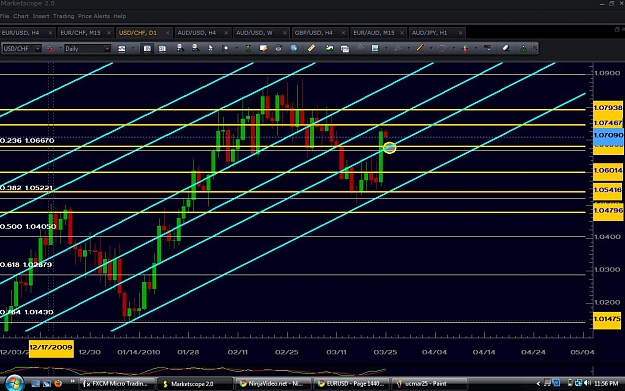
Task: Click the 1.01475 price label
Action: click(x=607, y=319)
